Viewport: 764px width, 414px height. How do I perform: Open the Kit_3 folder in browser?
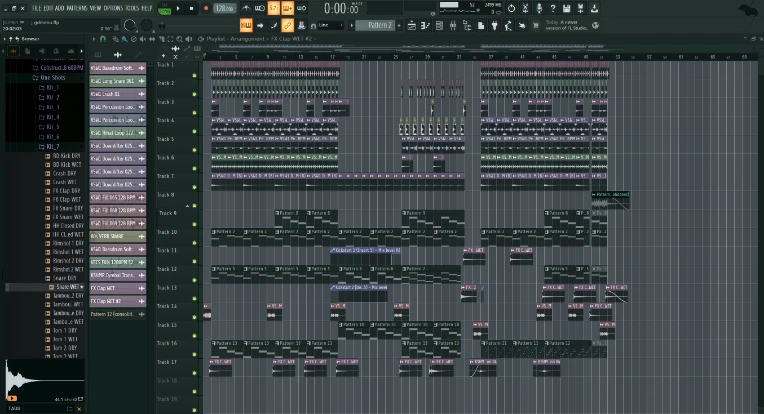coord(52,108)
